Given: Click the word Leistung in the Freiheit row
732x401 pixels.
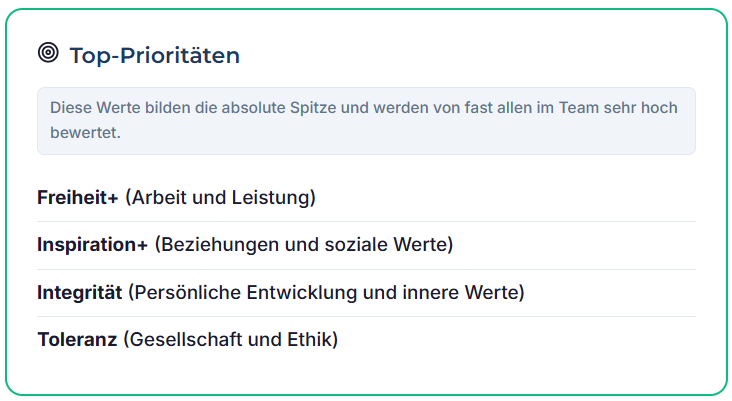Looking at the screenshot, I should point(278,197).
